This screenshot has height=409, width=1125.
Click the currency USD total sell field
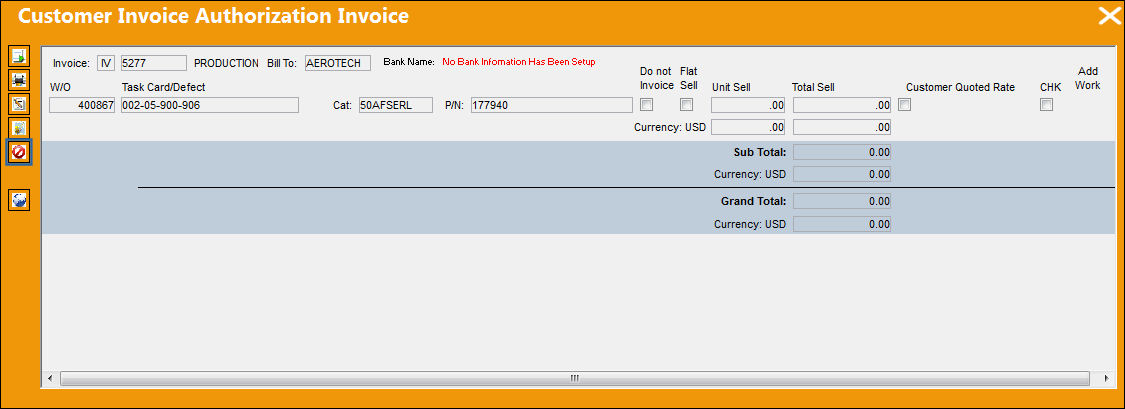pyautogui.click(x=842, y=127)
